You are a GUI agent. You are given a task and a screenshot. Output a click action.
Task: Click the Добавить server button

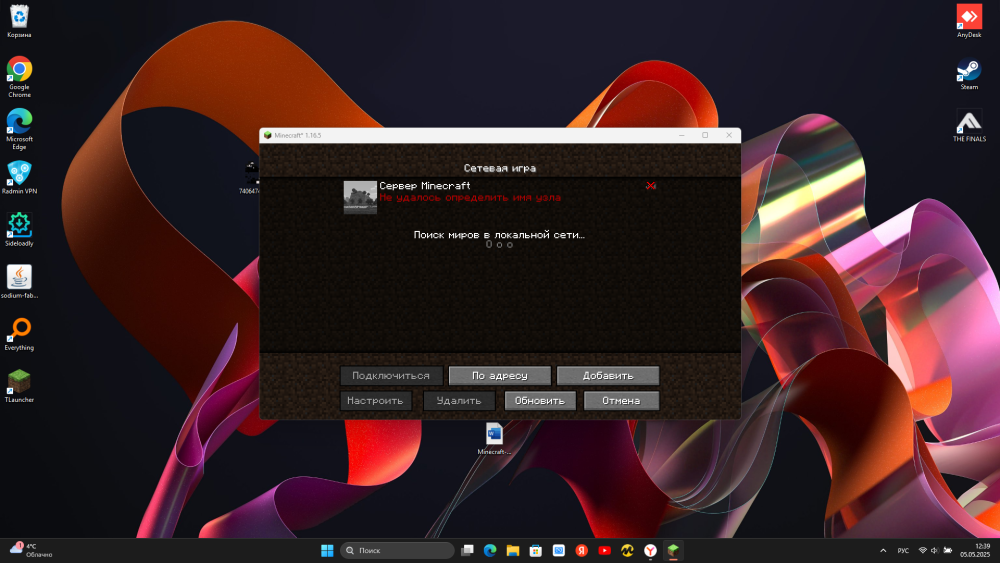point(608,376)
